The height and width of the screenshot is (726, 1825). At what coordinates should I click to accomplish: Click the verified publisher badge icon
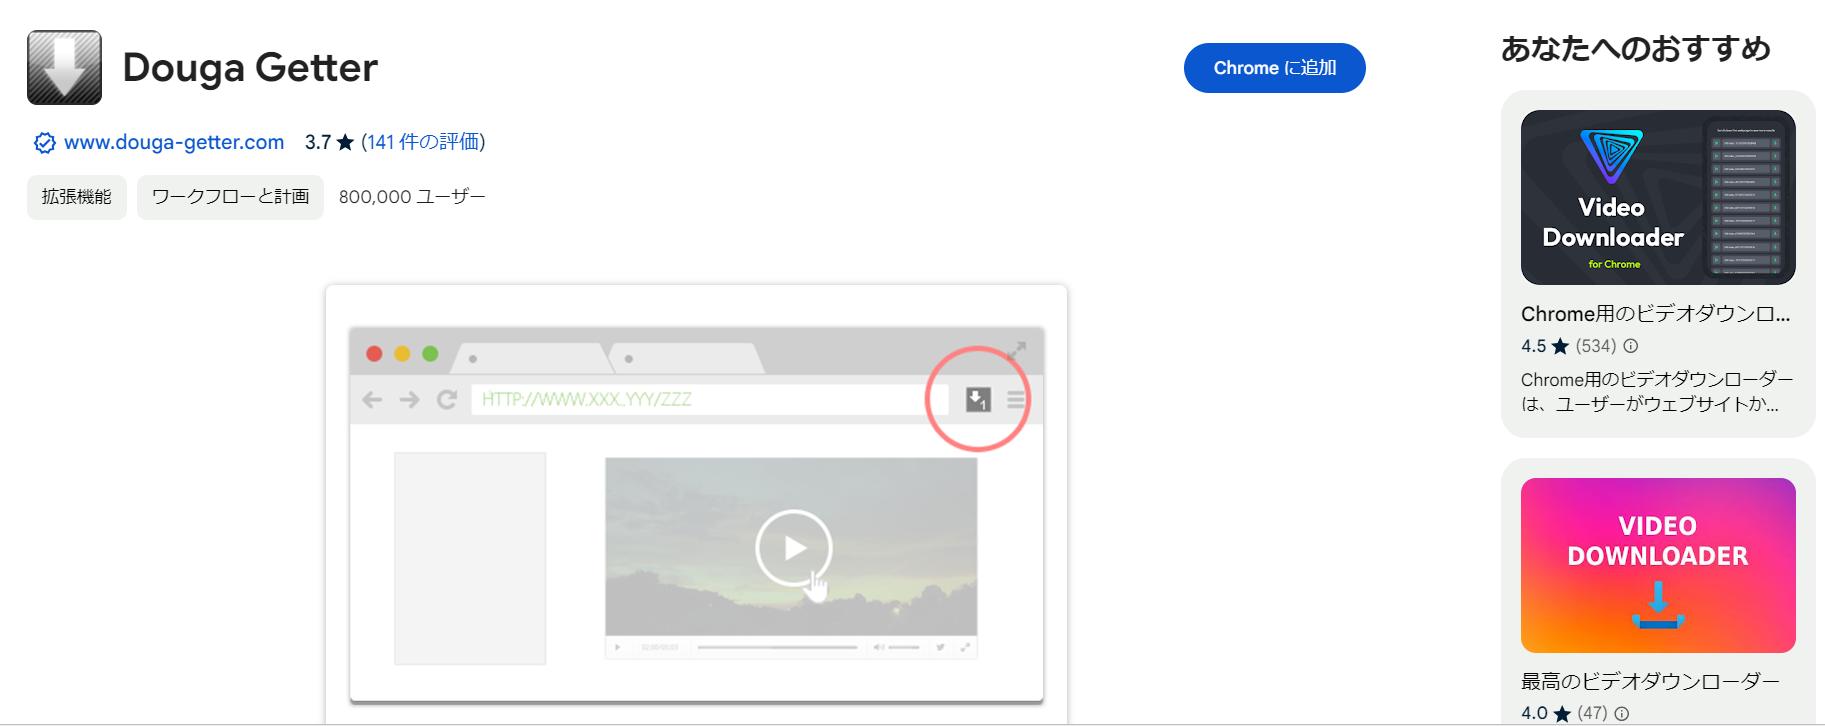(45, 143)
